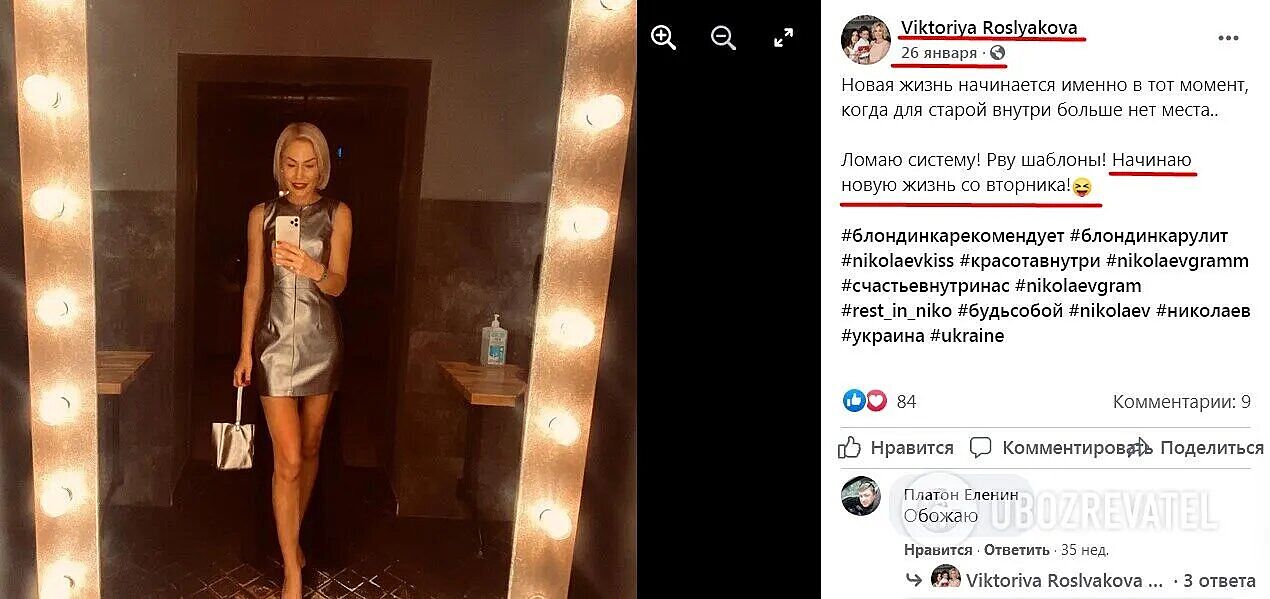This screenshot has width=1270, height=599.
Task: Expand the Комментарии: 9 comments list
Action: coord(1181,402)
